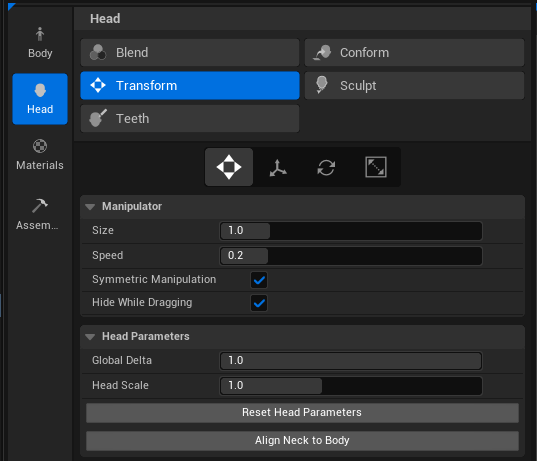Adjust the Speed slider
Image resolution: width=537 pixels, height=461 pixels.
[x=351, y=256]
